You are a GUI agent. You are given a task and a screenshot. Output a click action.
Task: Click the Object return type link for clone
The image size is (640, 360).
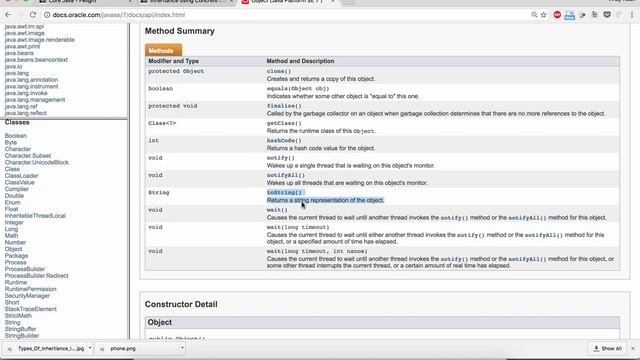[193, 71]
